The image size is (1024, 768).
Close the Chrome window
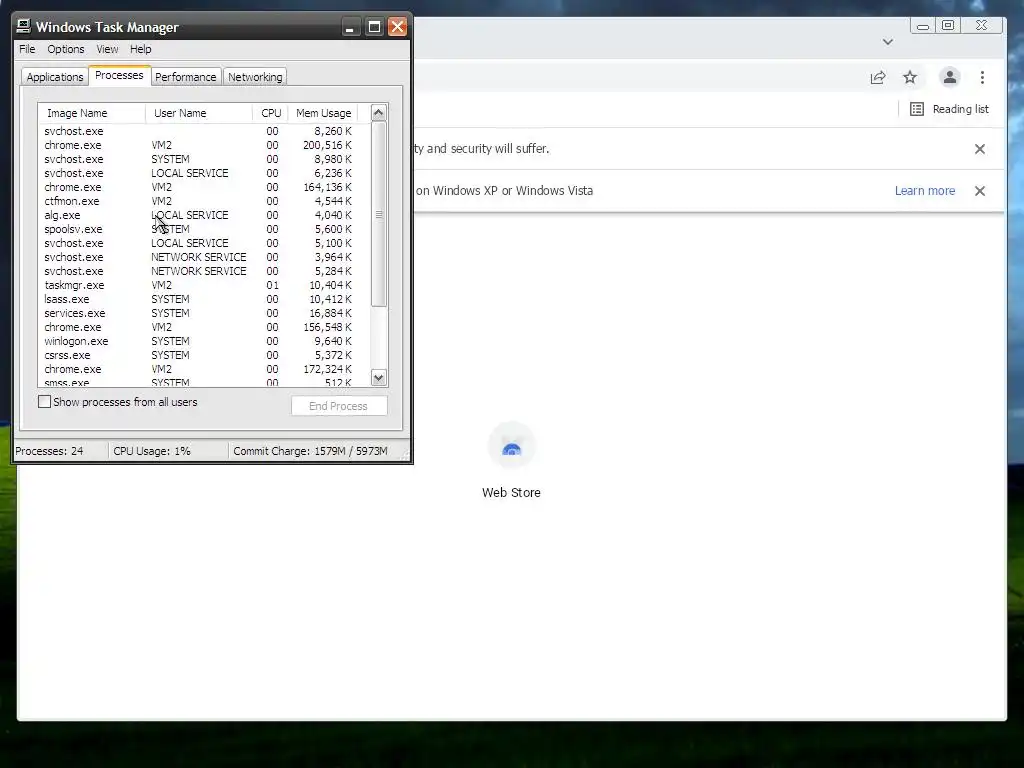[x=982, y=25]
